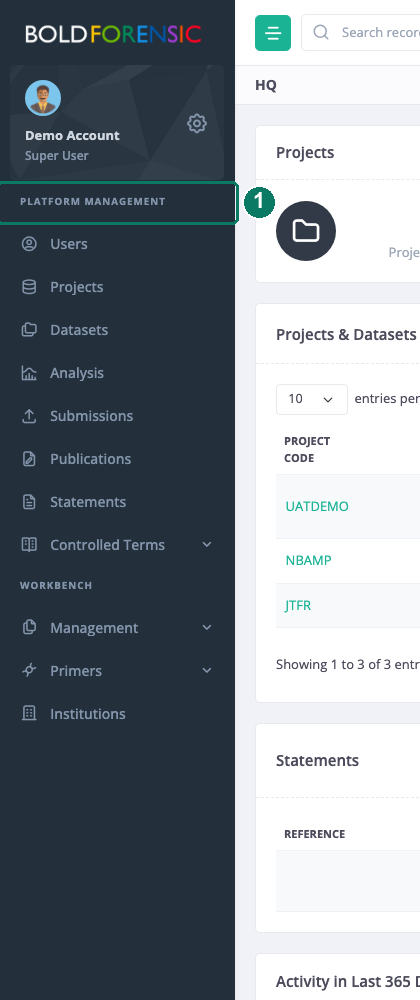Click the Datasets stacked-pages icon
The width and height of the screenshot is (420, 1000).
pyautogui.click(x=29, y=330)
